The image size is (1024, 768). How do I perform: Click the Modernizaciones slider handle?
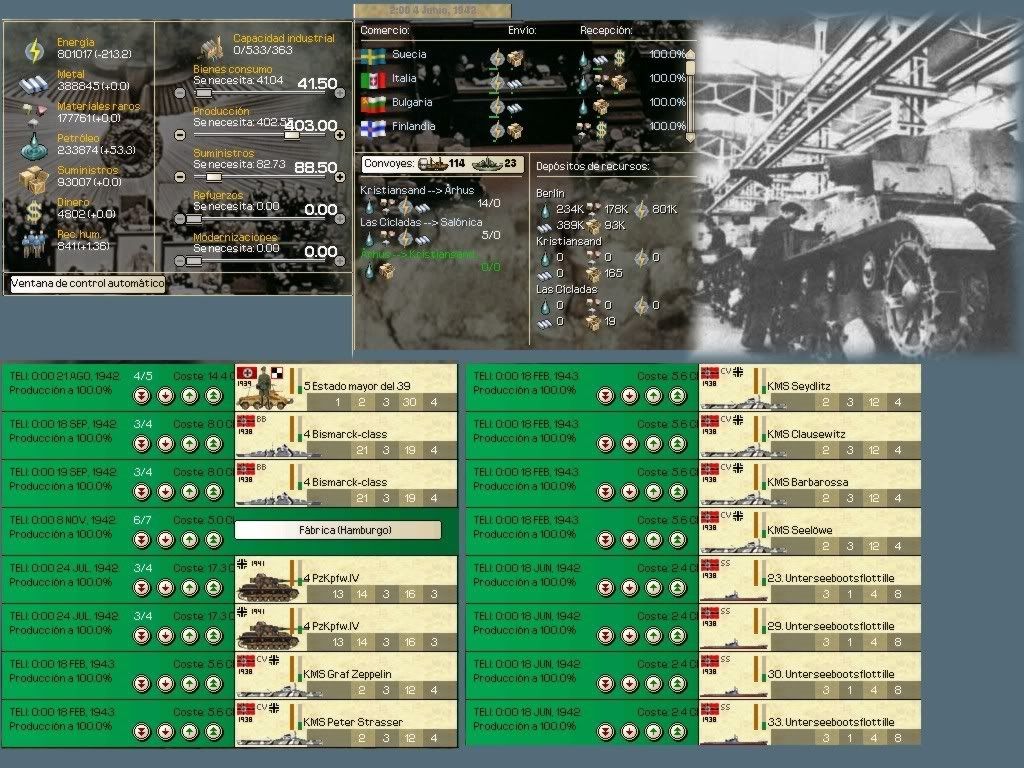coord(195,260)
